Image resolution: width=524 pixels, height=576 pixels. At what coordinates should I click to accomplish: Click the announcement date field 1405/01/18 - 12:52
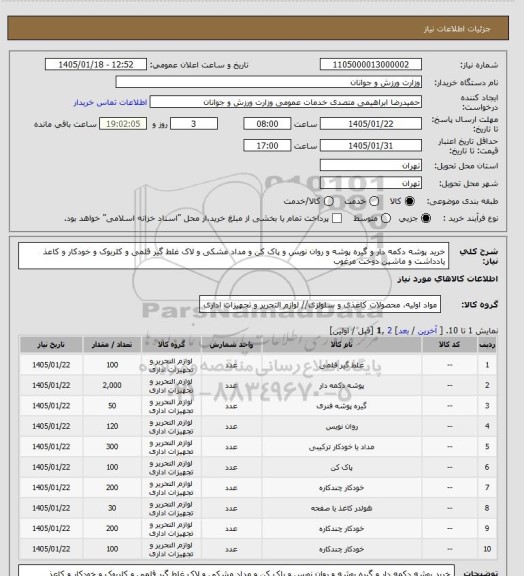pyautogui.click(x=96, y=64)
